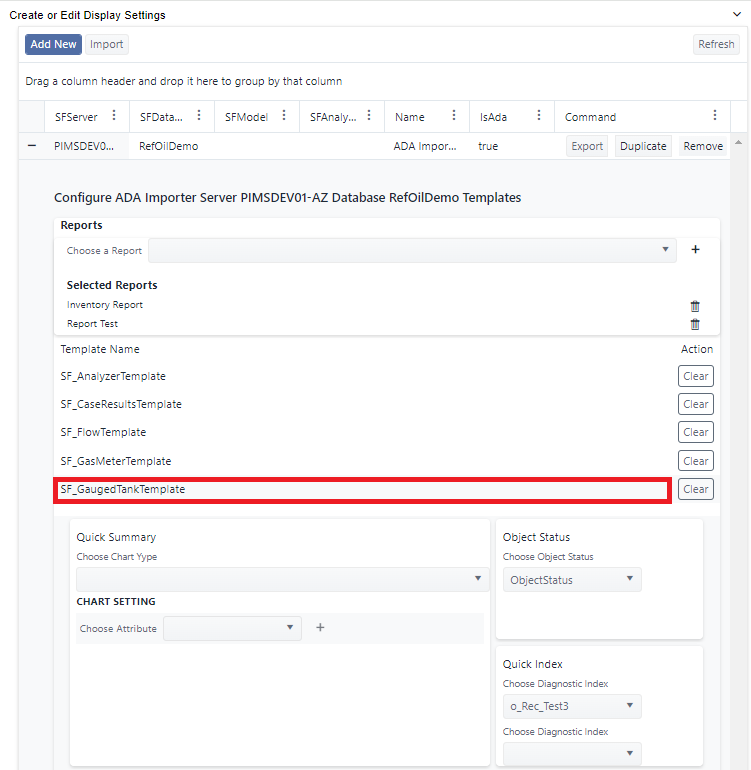Select the SF_GaugedTankTemplate row
The image size is (751, 770).
coord(362,489)
